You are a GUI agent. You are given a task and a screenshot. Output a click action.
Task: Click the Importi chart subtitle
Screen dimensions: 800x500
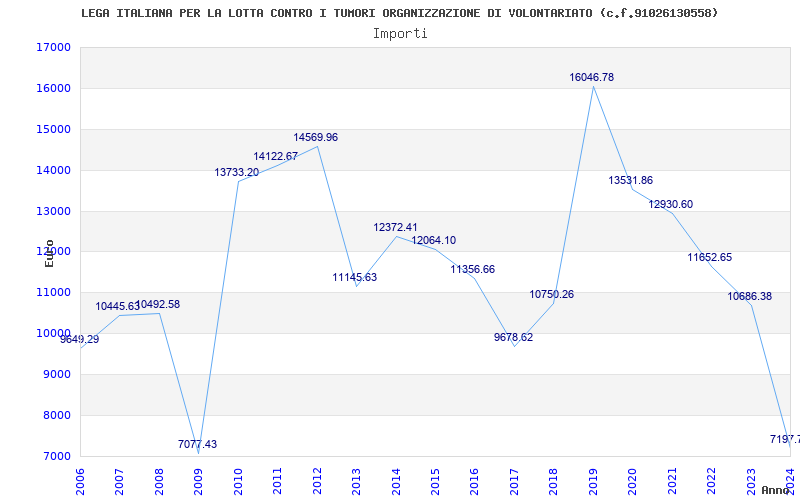point(400,34)
